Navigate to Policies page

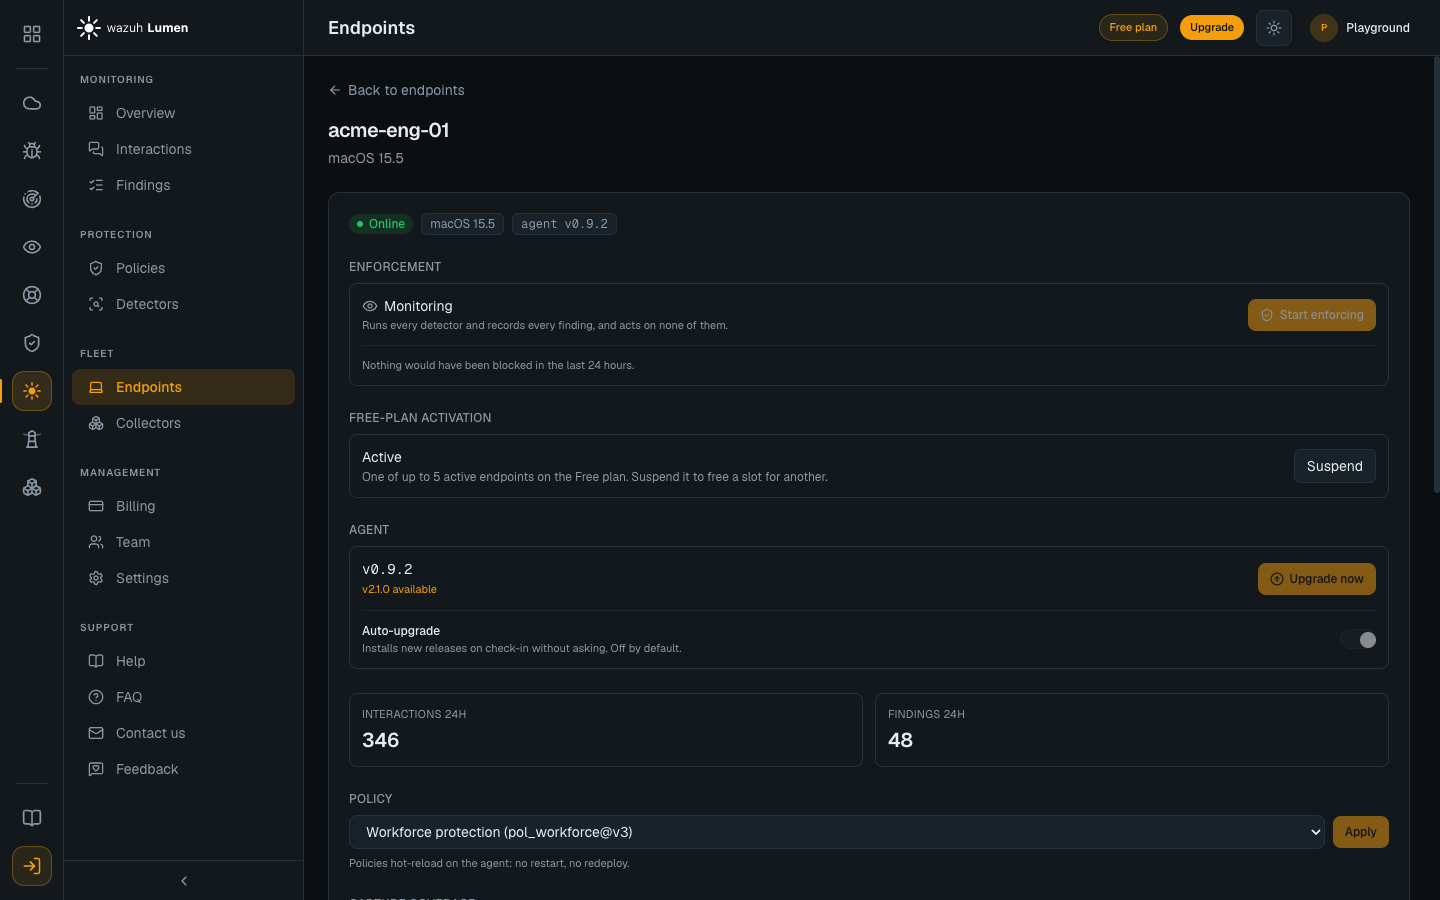(183, 268)
